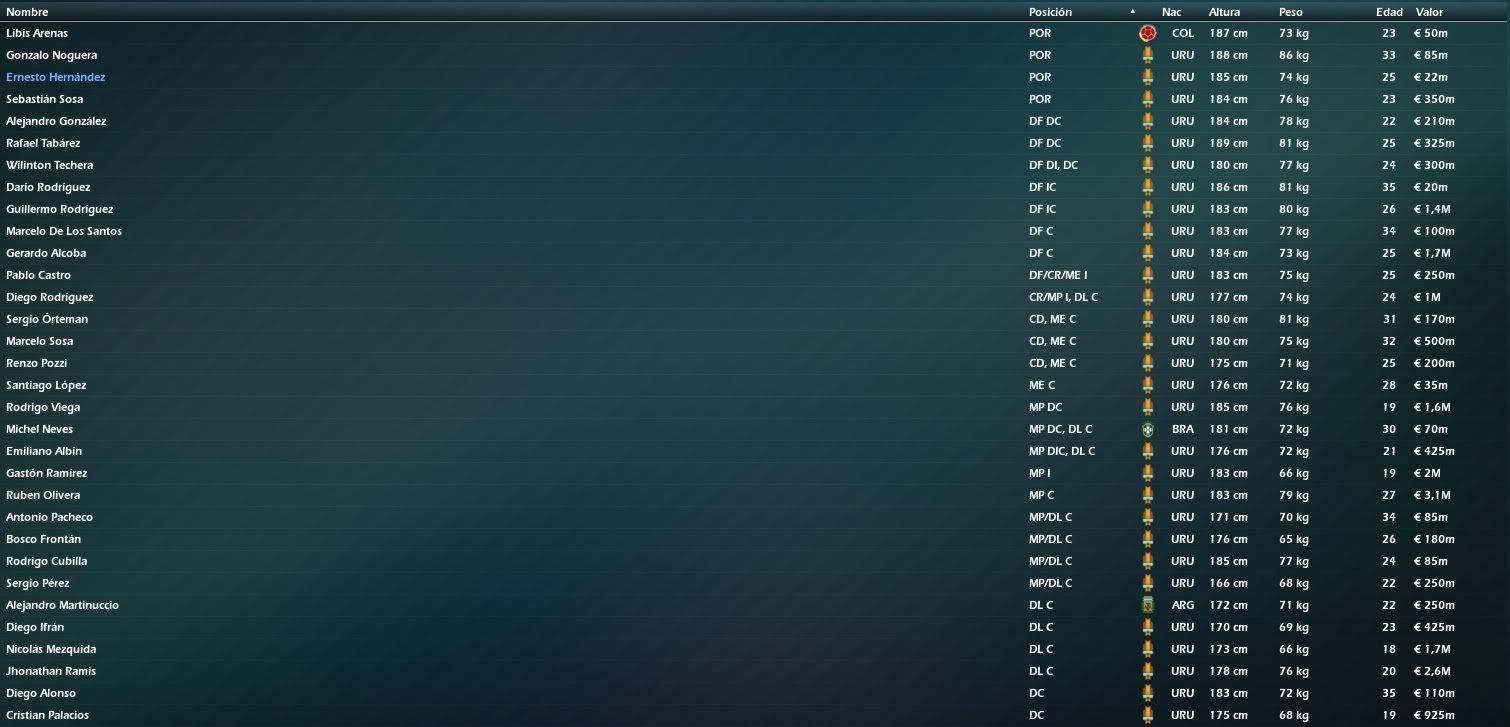Click the BRA nationality code

pos(1183,429)
